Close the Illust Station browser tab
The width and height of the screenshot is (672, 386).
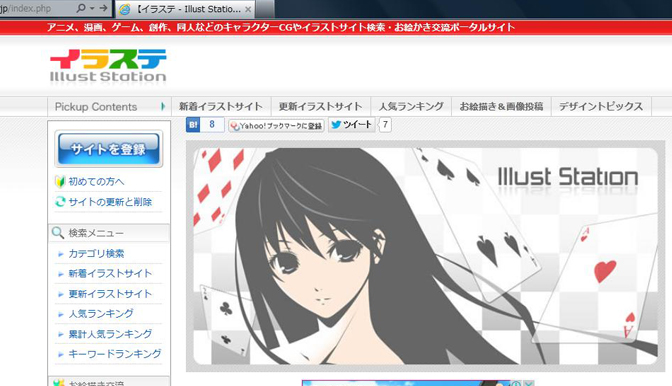pos(248,9)
